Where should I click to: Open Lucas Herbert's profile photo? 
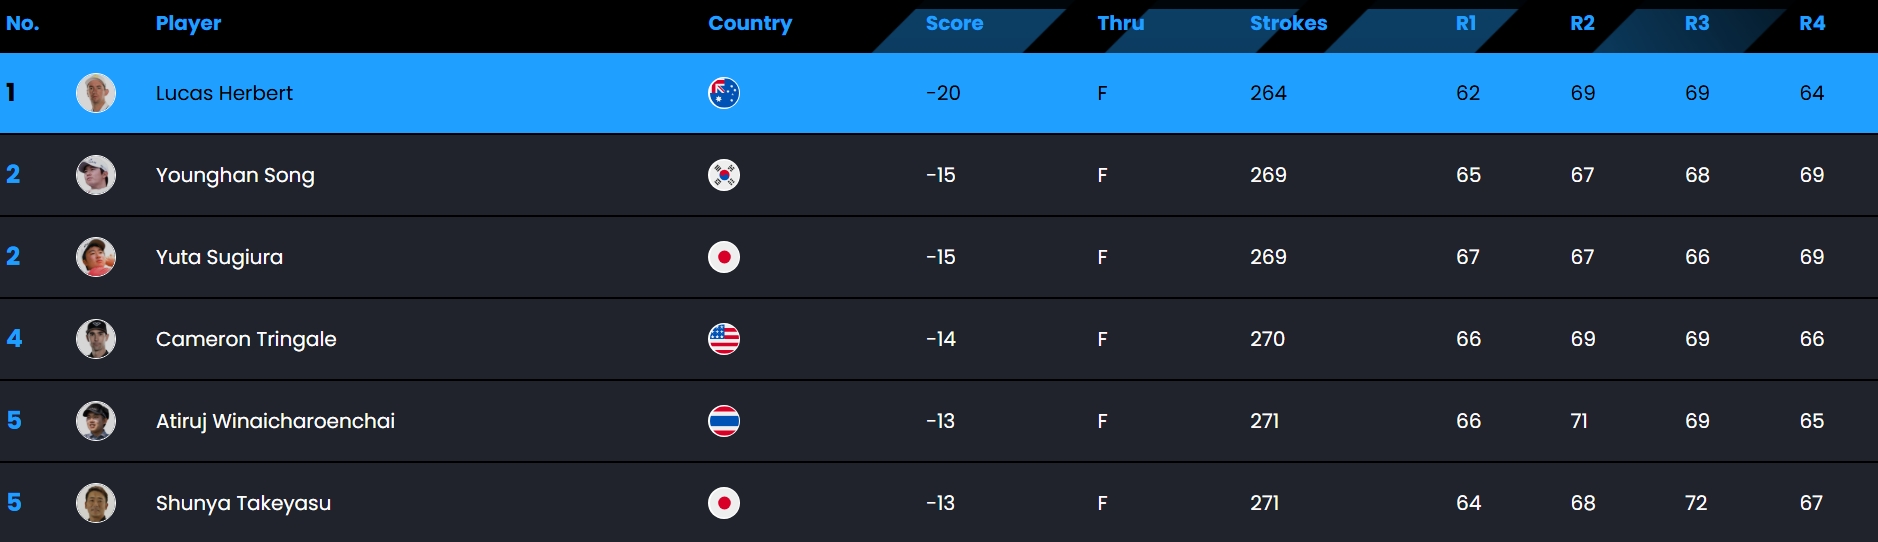96,93
